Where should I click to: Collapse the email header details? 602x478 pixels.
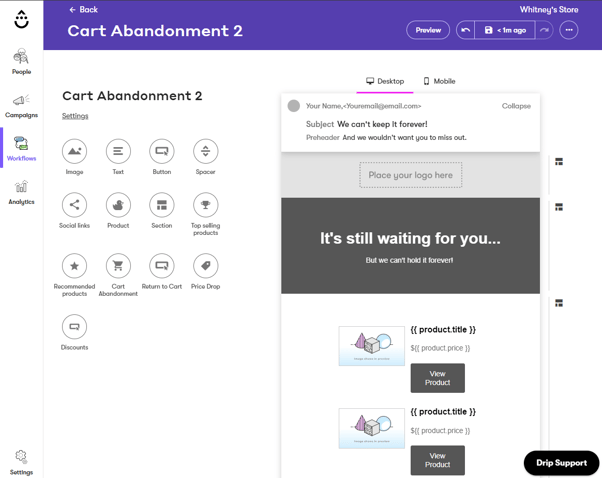click(x=516, y=106)
